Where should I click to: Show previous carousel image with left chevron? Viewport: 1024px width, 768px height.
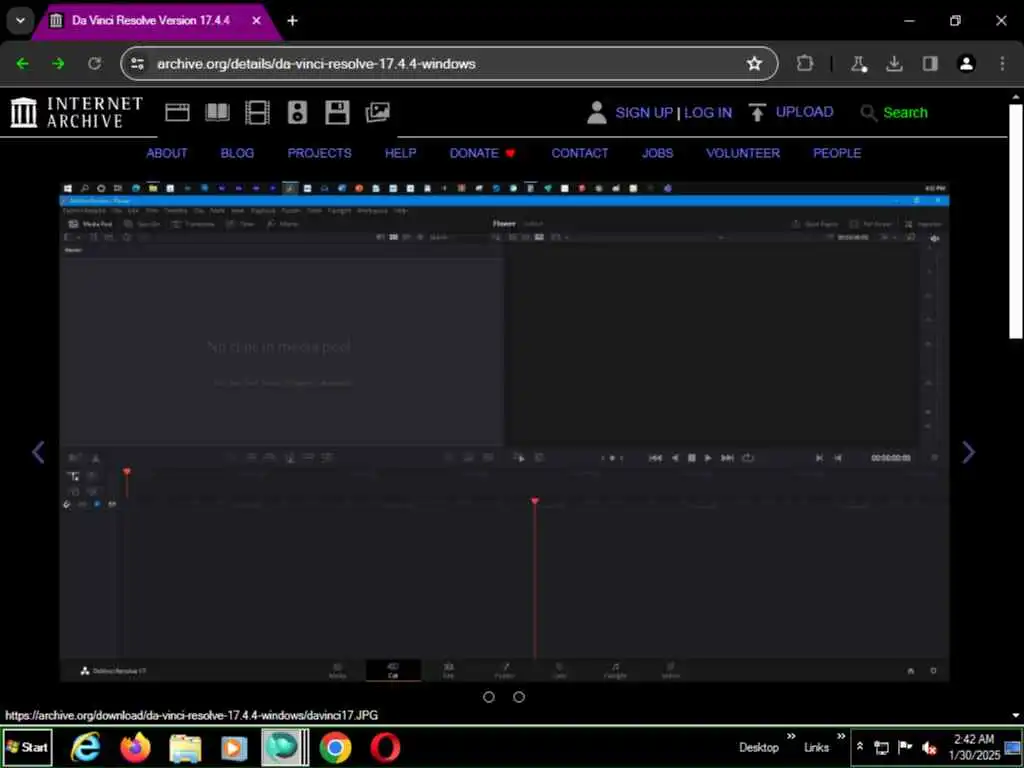(x=39, y=452)
